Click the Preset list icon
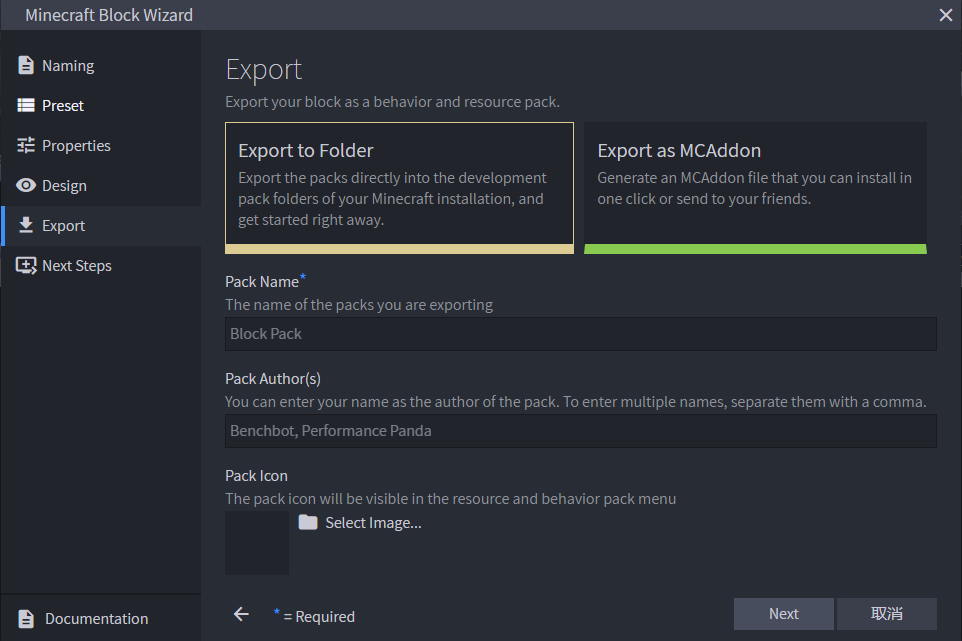 [26, 106]
